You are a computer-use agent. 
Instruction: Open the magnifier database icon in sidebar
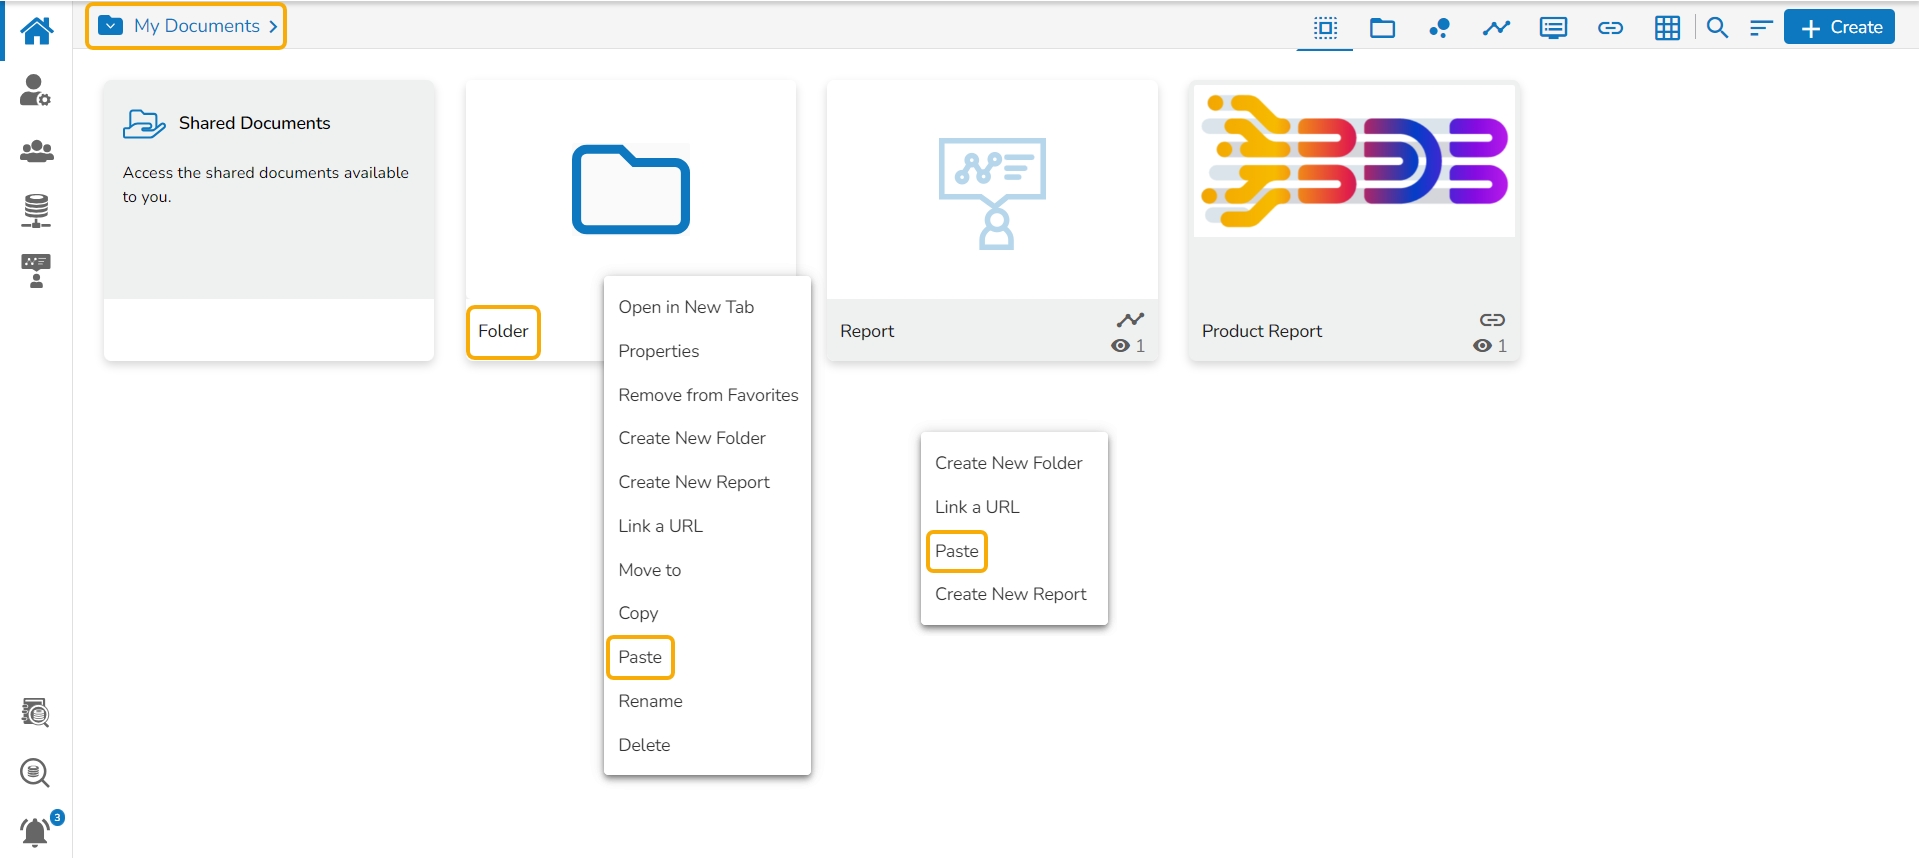(x=35, y=773)
